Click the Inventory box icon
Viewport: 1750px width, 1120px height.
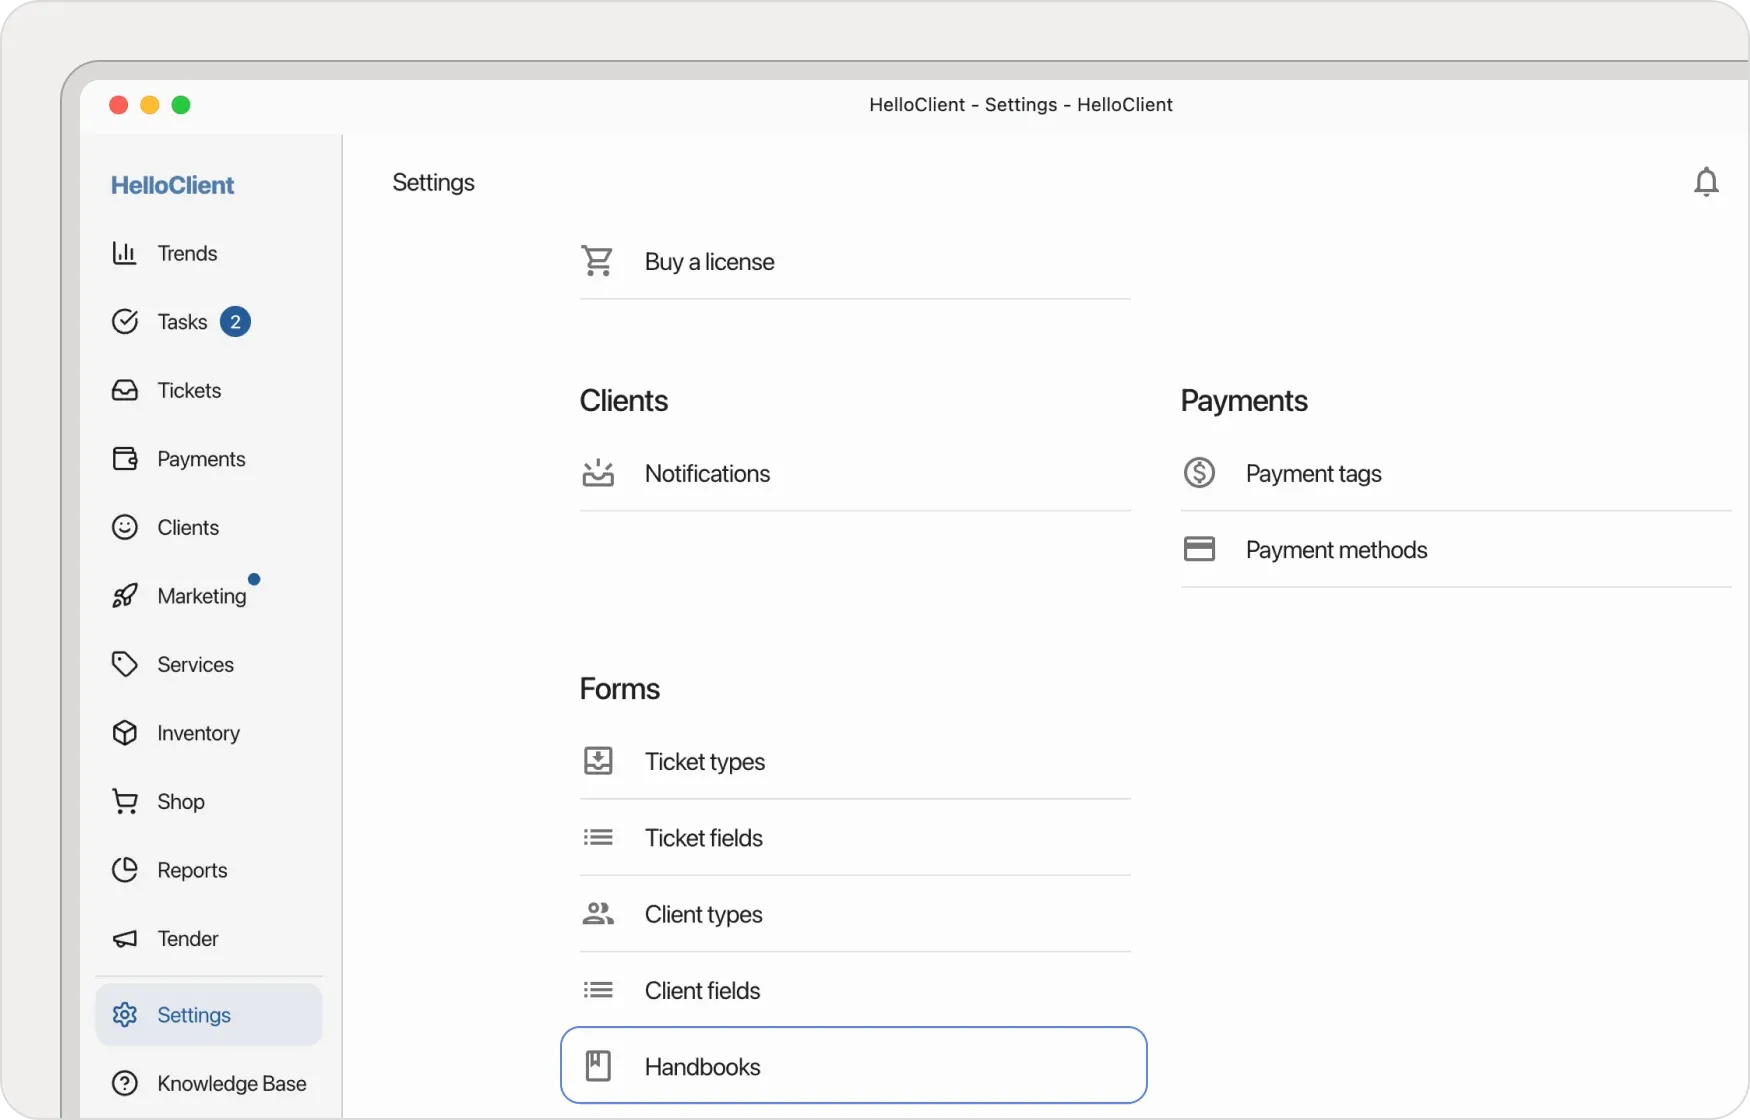[124, 733]
